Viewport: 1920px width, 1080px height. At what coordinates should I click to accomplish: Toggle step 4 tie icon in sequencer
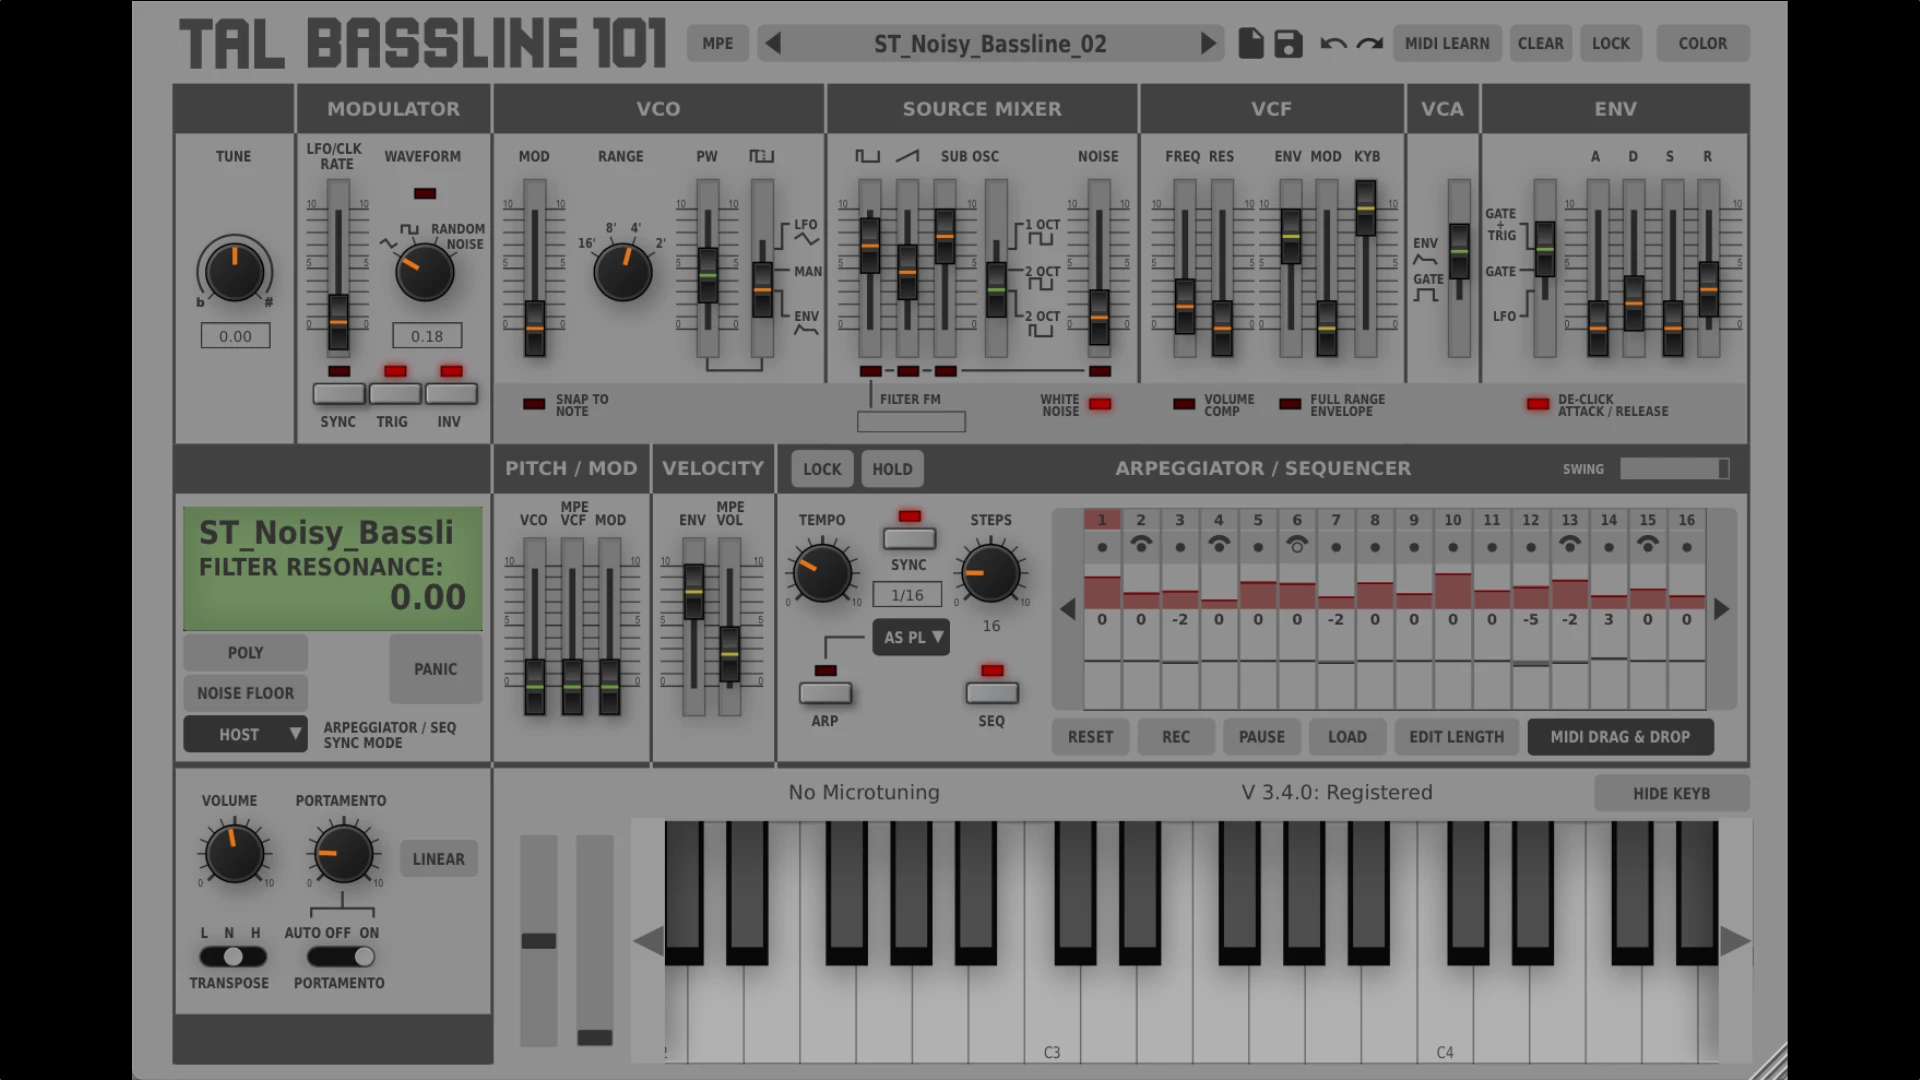point(1219,546)
